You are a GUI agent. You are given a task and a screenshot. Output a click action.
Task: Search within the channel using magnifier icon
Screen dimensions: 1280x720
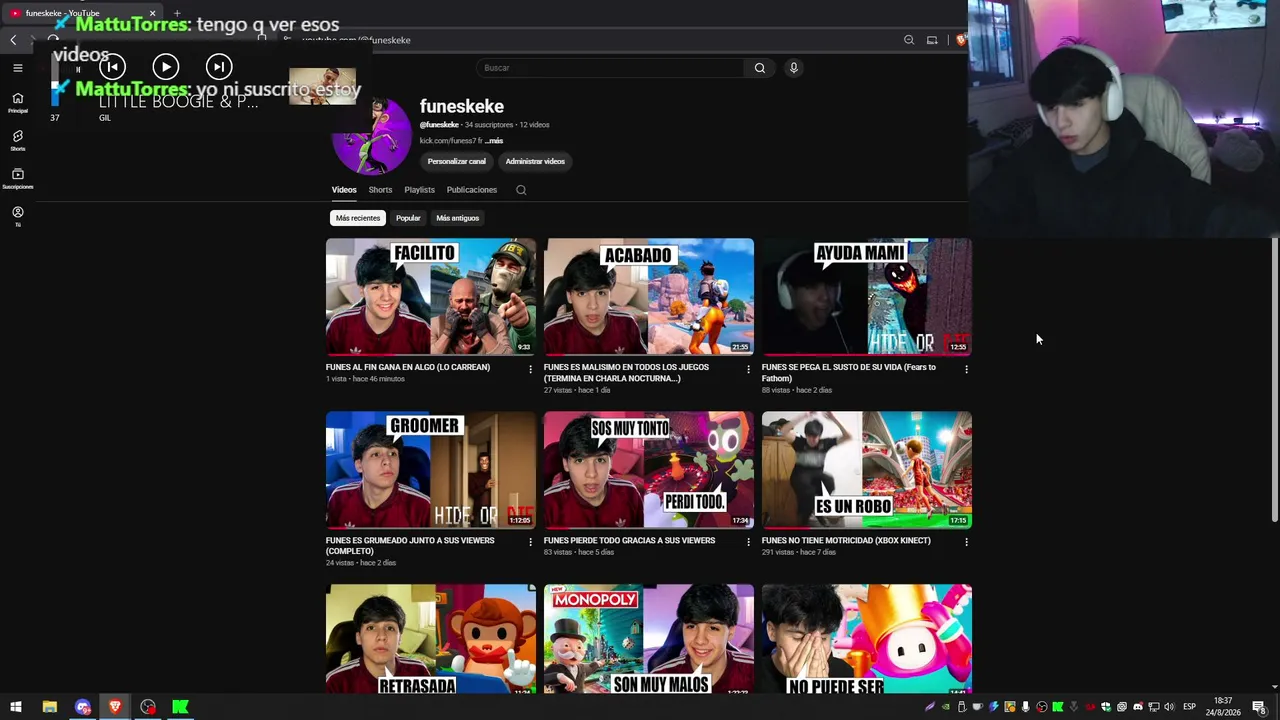pyautogui.click(x=521, y=190)
